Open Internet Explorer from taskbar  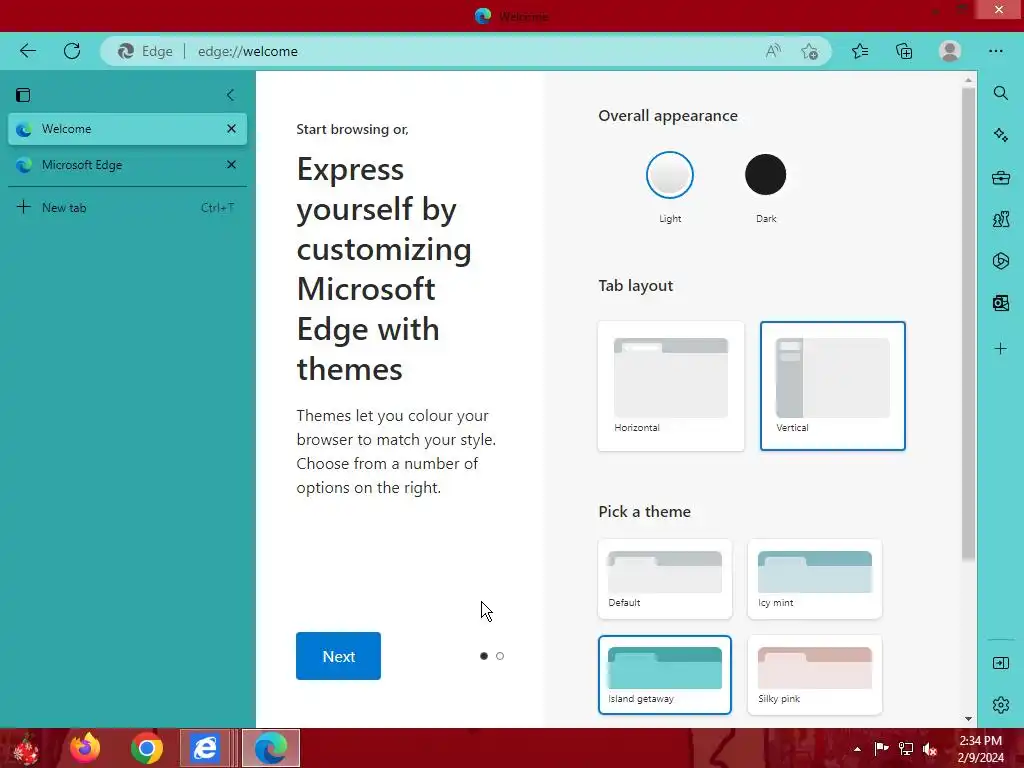point(205,748)
